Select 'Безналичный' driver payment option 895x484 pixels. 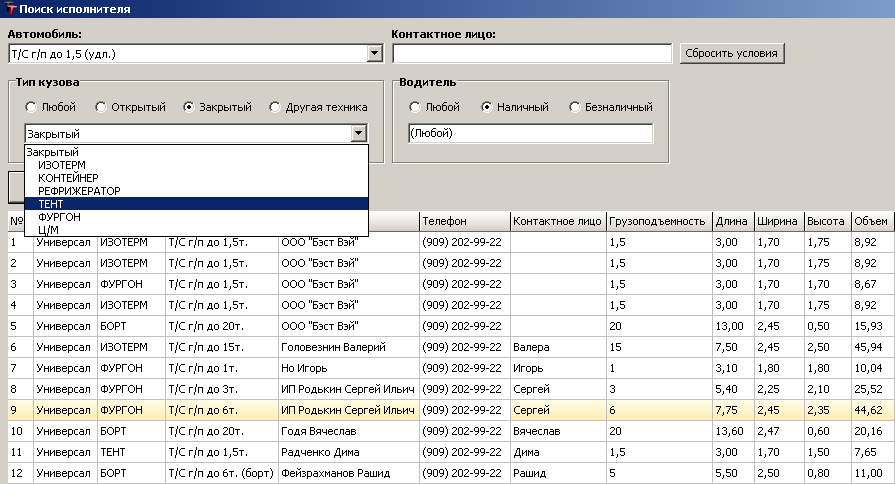click(575, 107)
